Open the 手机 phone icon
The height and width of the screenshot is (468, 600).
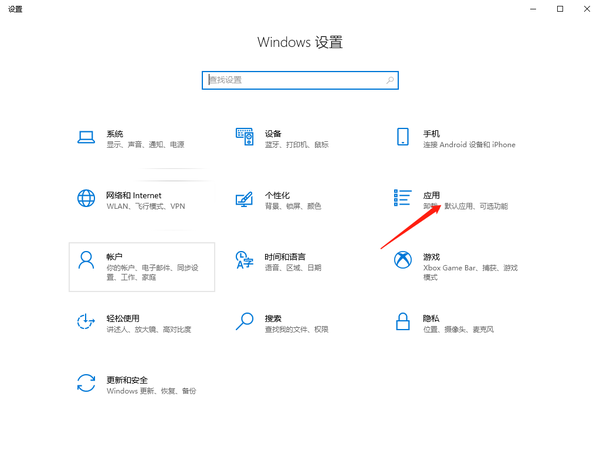point(403,137)
